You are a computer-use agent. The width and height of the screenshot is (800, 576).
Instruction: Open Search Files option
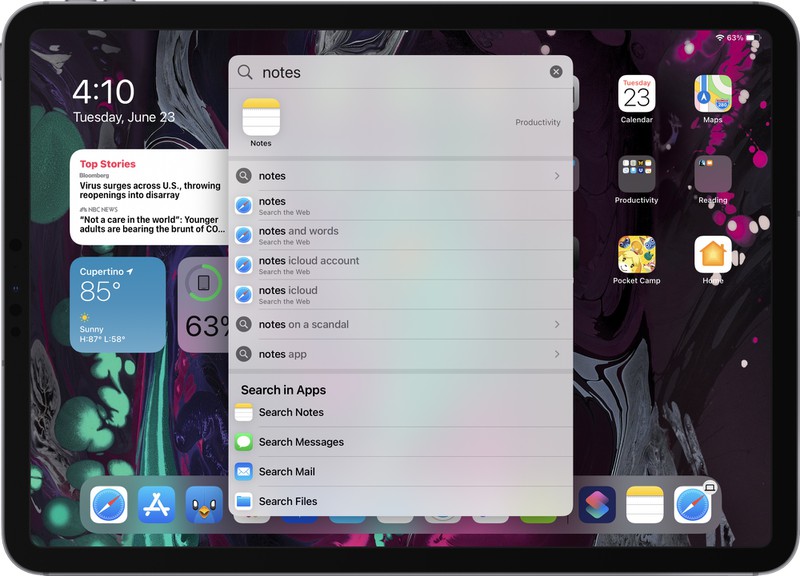point(287,502)
